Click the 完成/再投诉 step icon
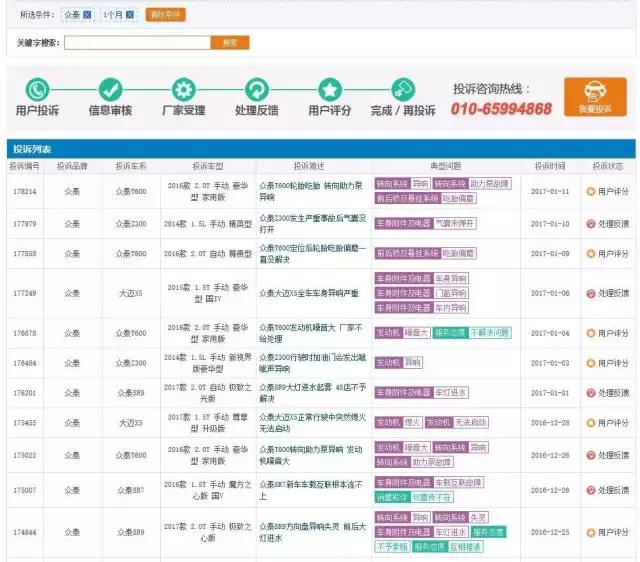The width and height of the screenshot is (640, 562). 403,89
